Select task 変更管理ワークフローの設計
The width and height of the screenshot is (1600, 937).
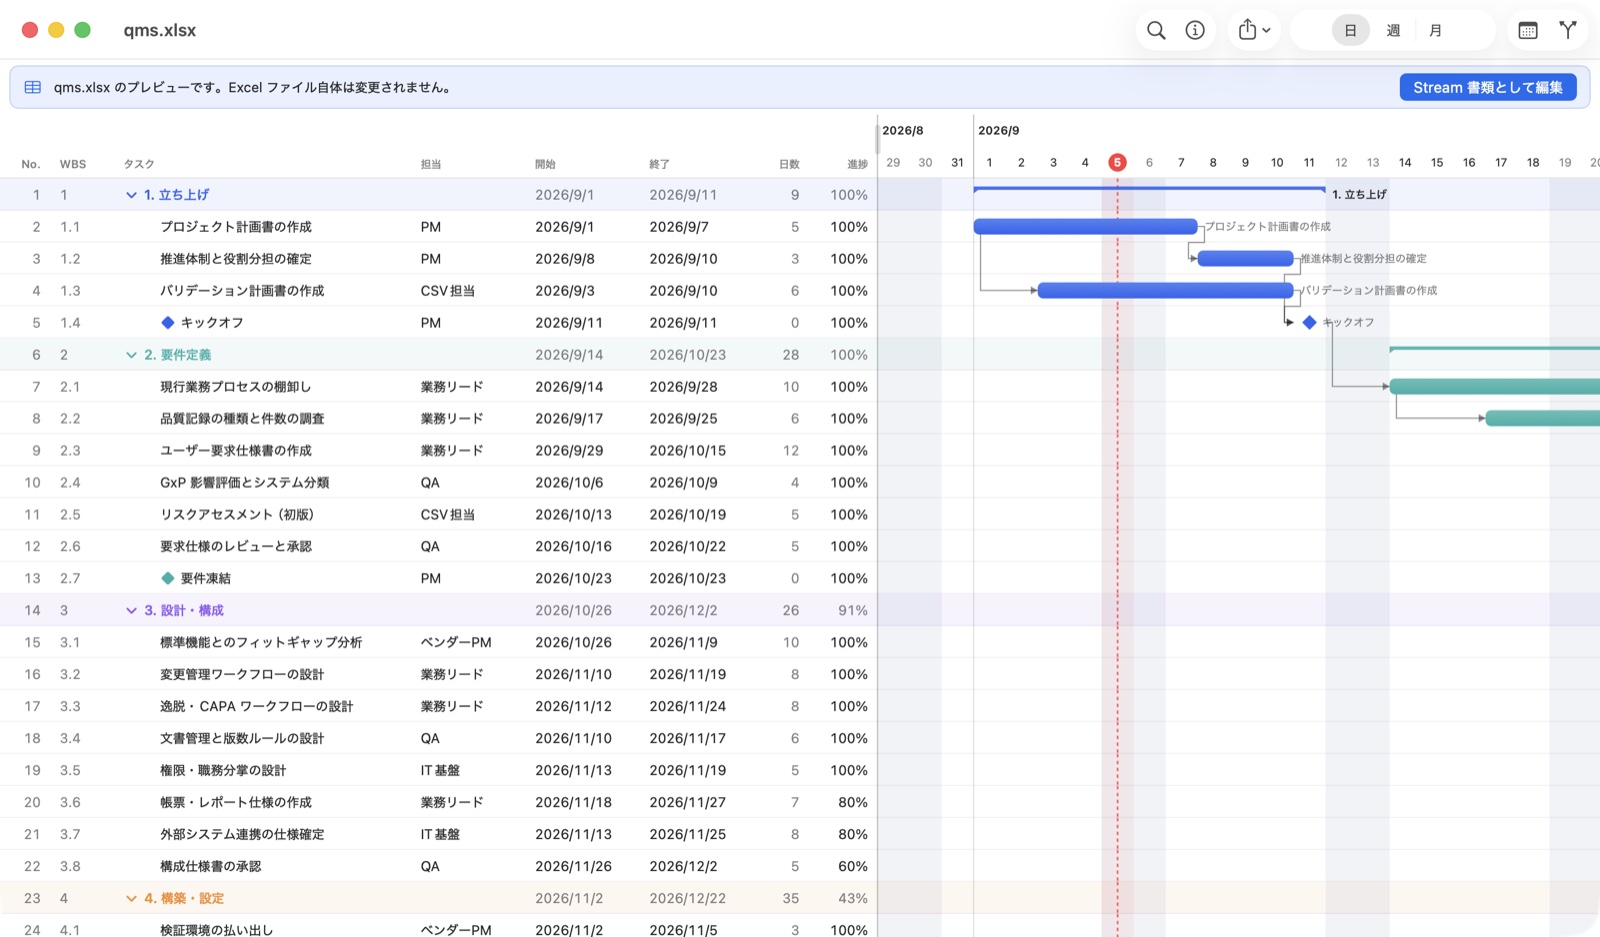pyautogui.click(x=242, y=675)
